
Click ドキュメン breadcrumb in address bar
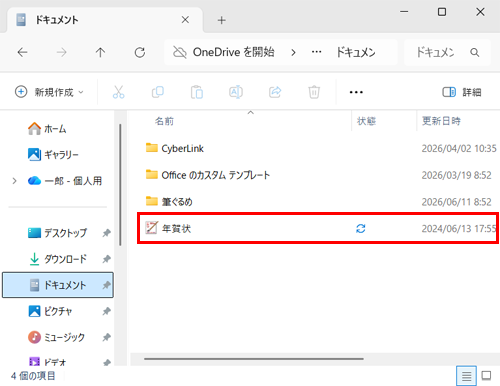[x=356, y=52]
